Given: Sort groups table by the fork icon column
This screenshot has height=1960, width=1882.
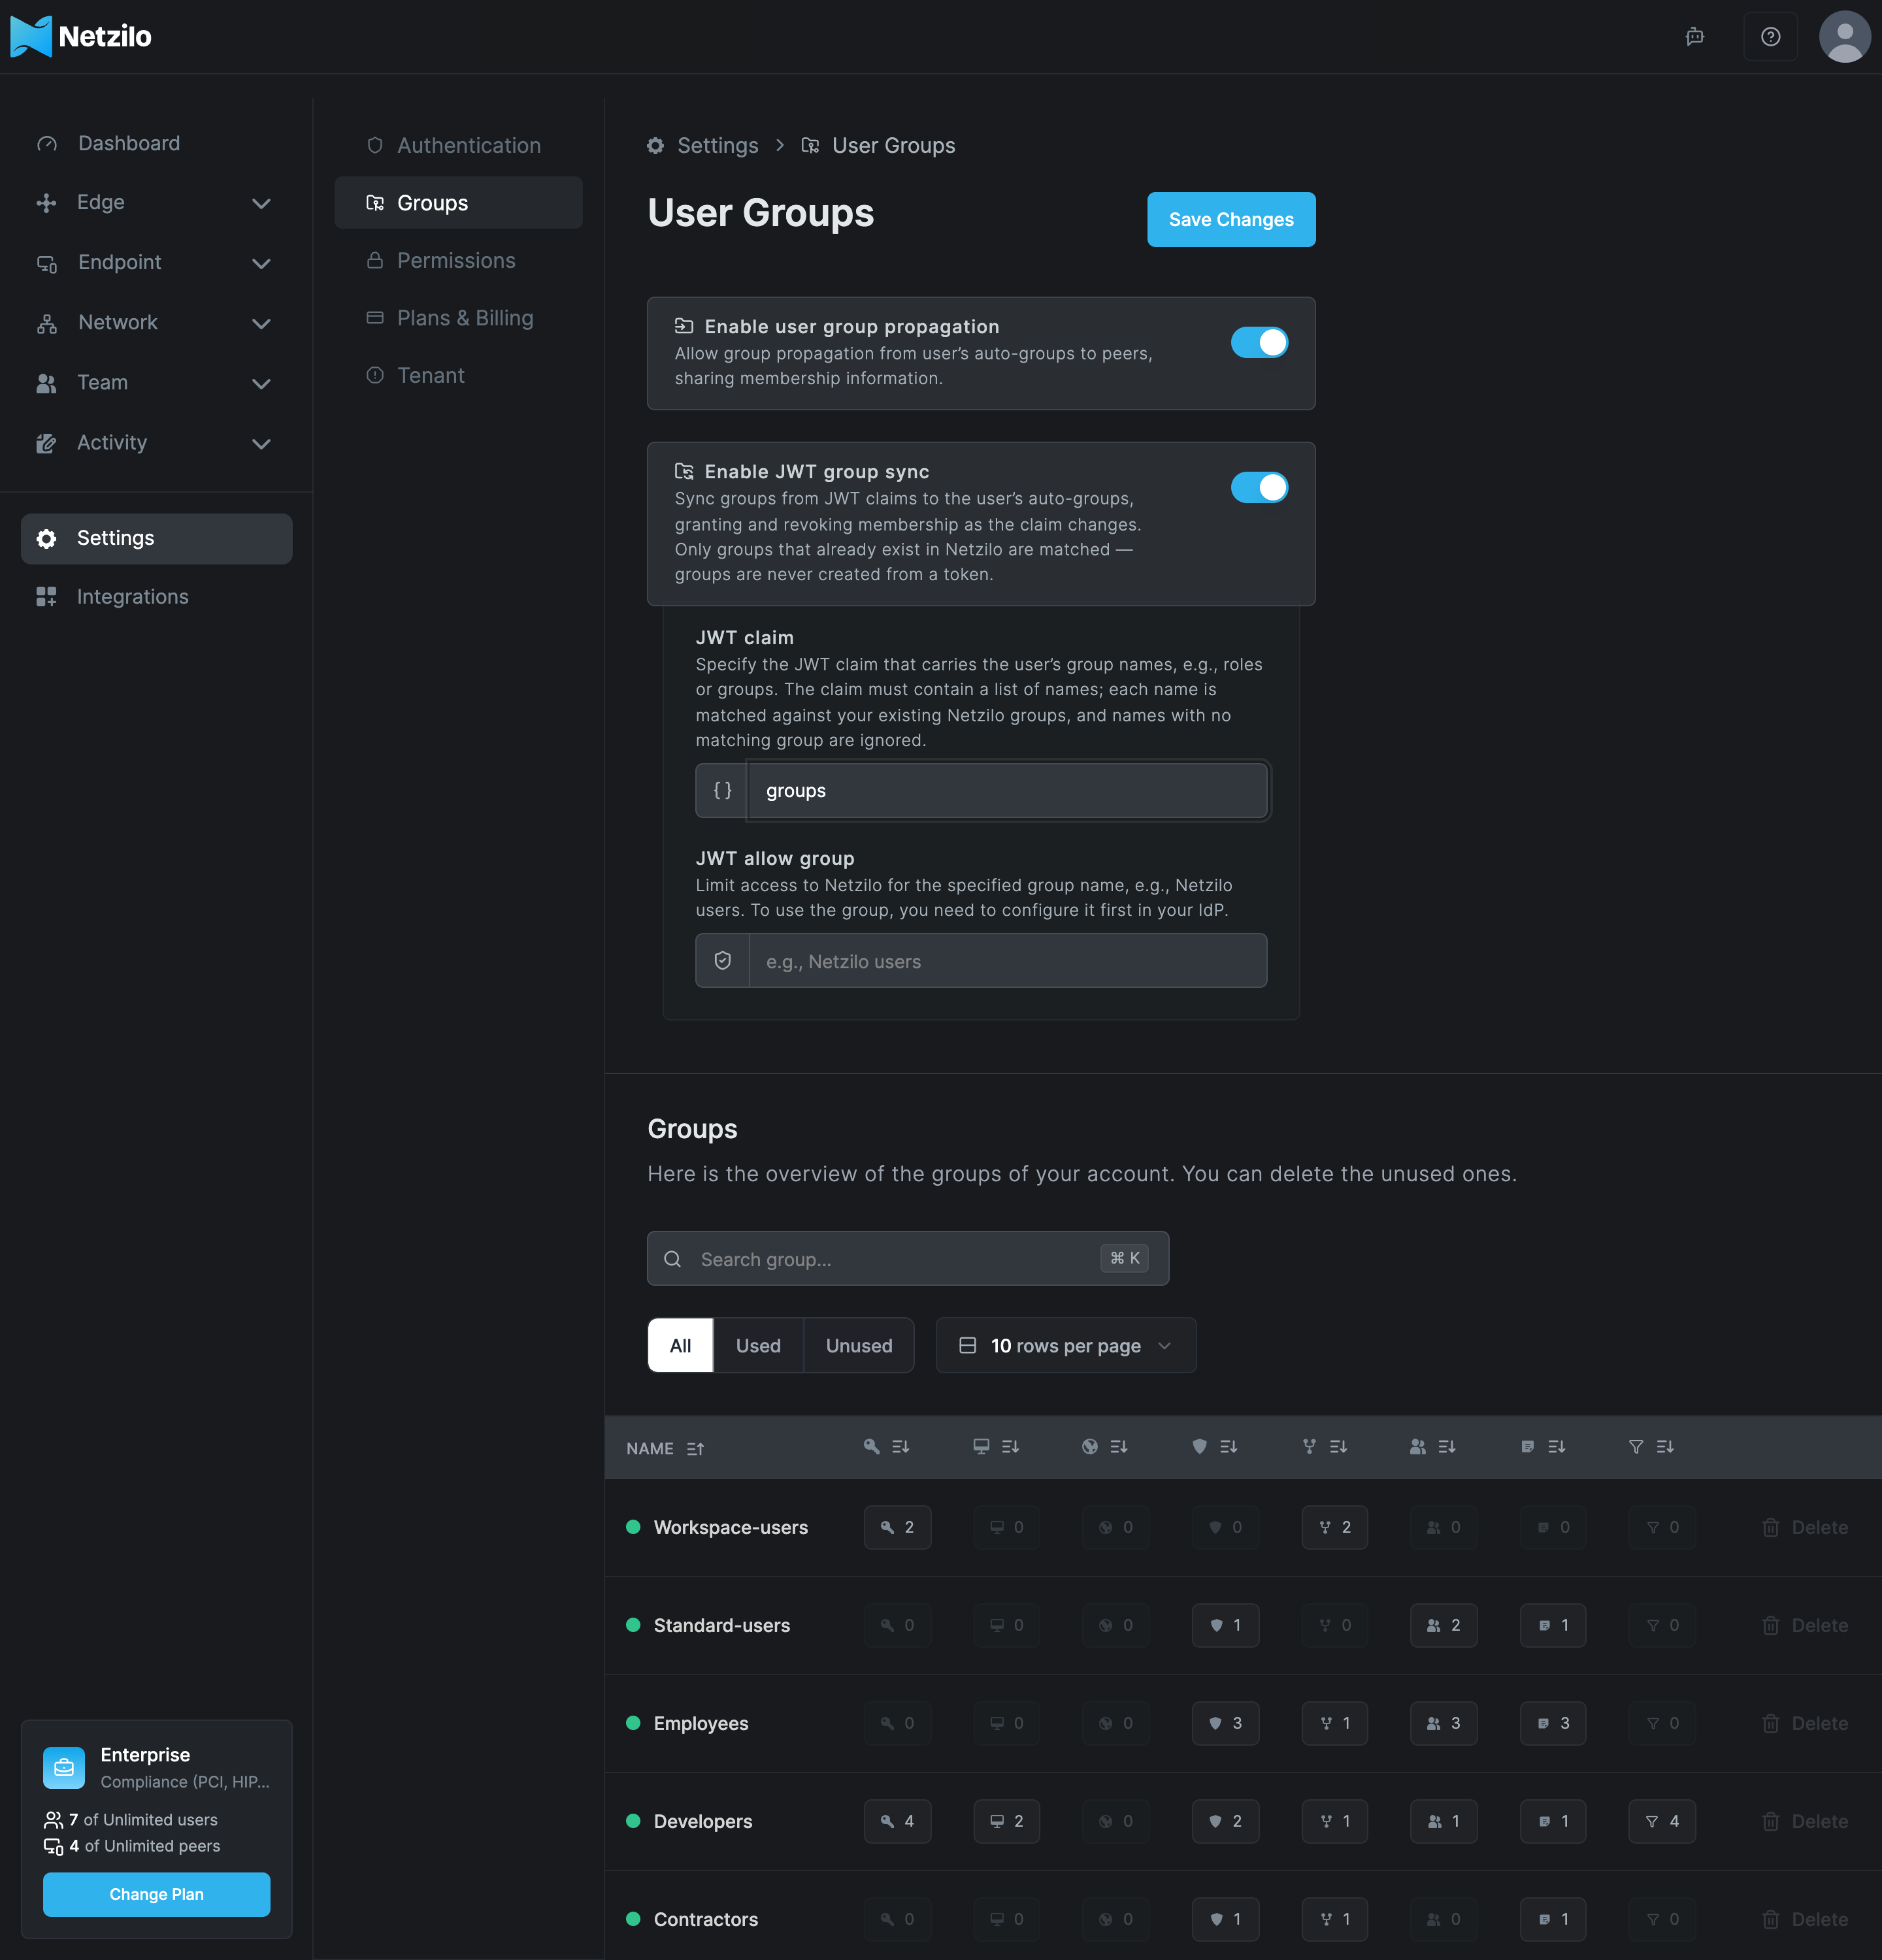Looking at the screenshot, I should pyautogui.click(x=1325, y=1447).
